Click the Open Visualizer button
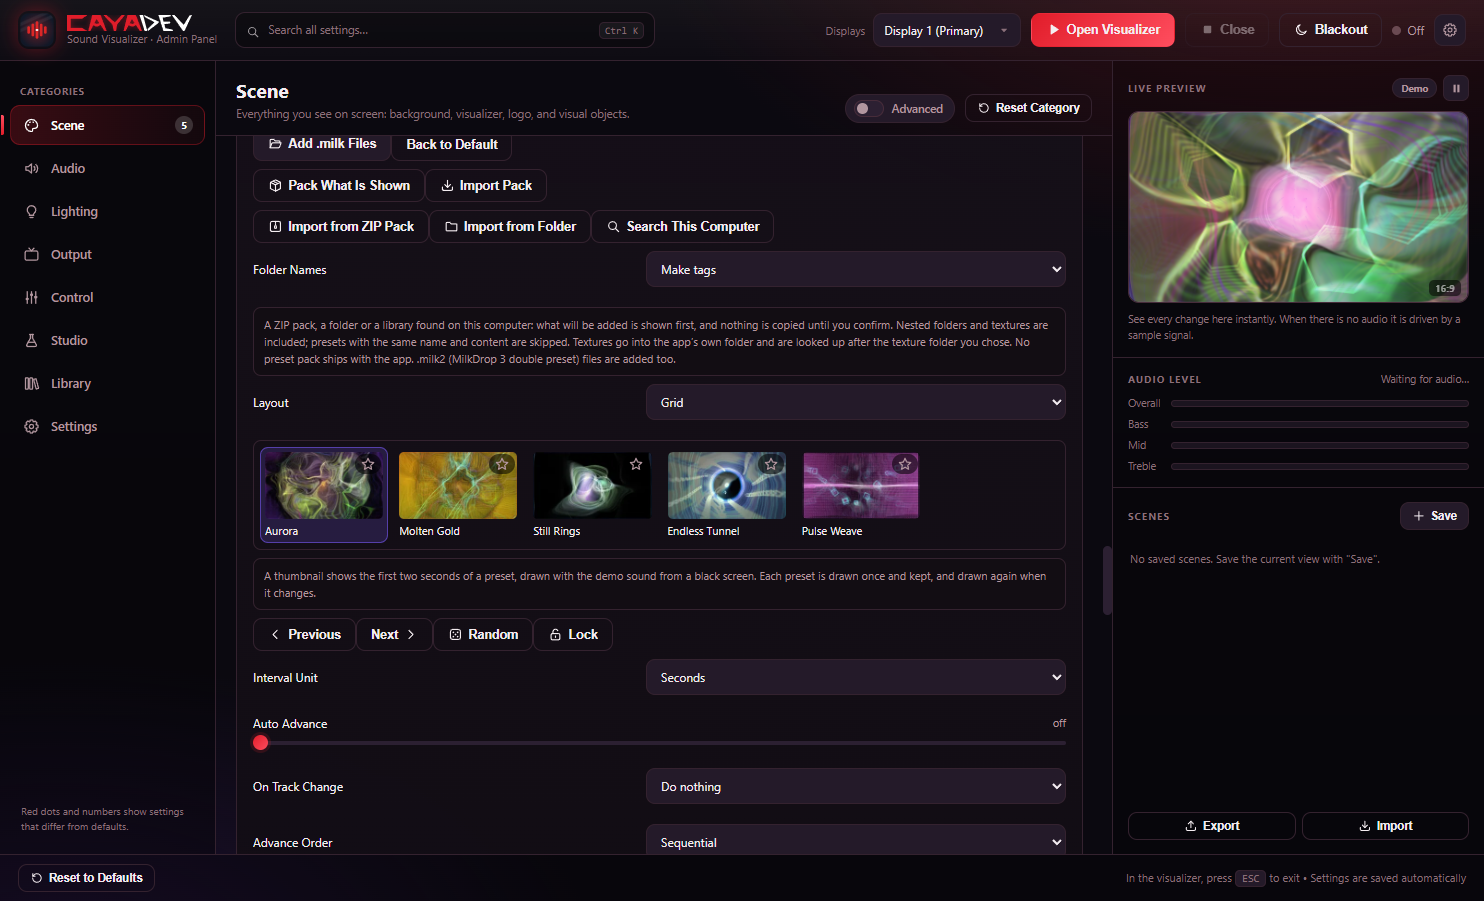The image size is (1484, 901). pyautogui.click(x=1103, y=30)
